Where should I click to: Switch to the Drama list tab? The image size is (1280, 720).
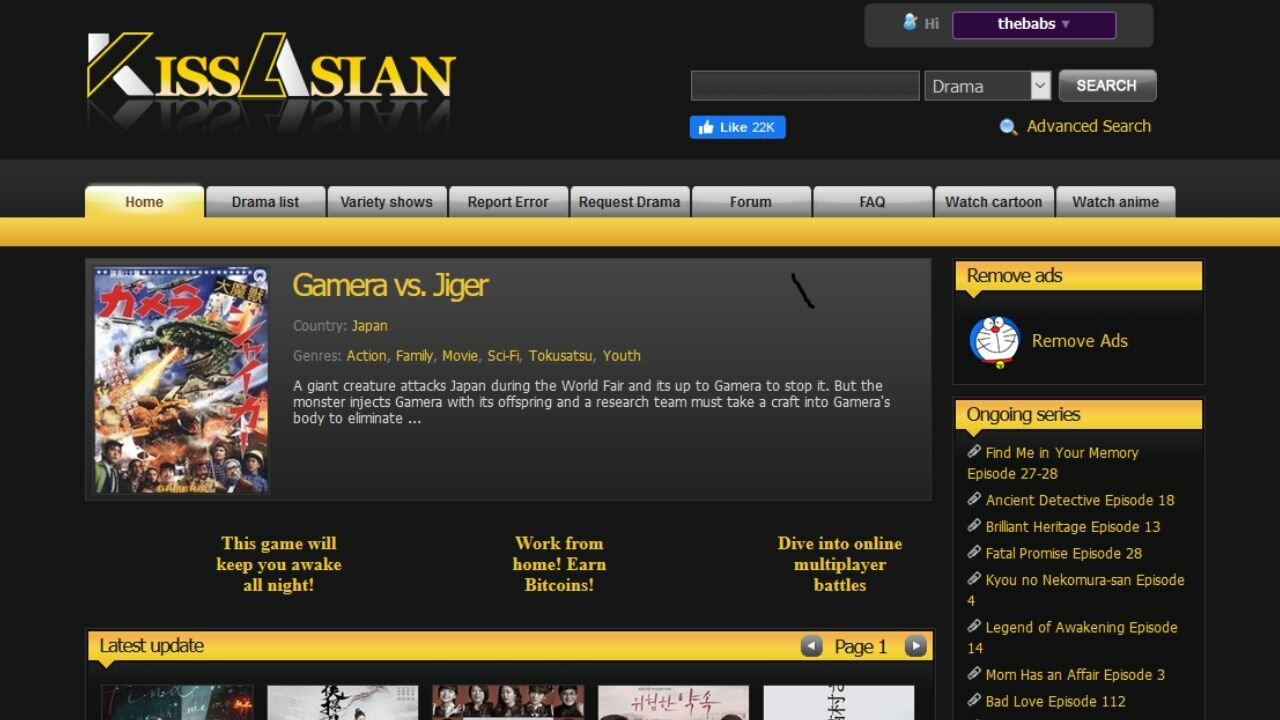pyautogui.click(x=264, y=201)
